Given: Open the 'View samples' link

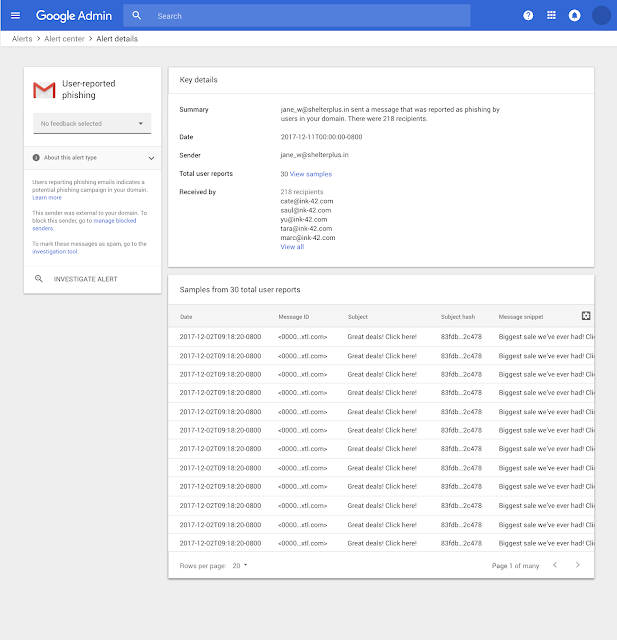Looking at the screenshot, I should click(x=310, y=174).
